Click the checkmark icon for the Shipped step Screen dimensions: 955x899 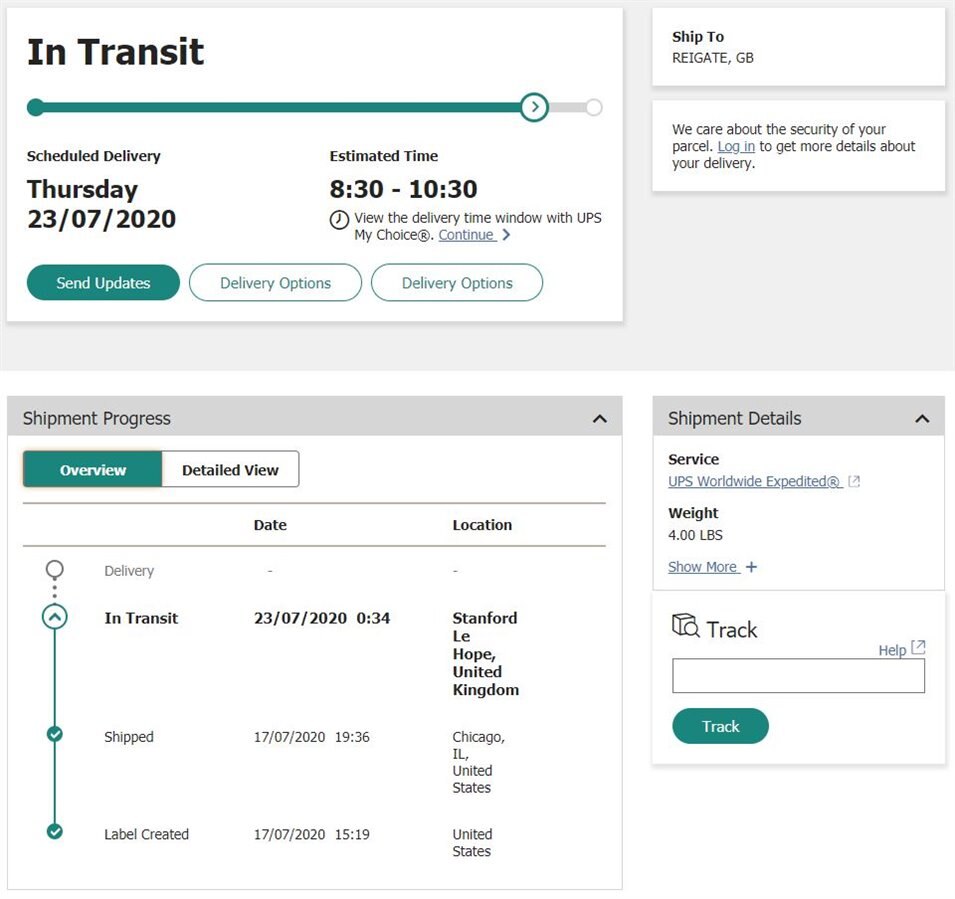click(55, 735)
